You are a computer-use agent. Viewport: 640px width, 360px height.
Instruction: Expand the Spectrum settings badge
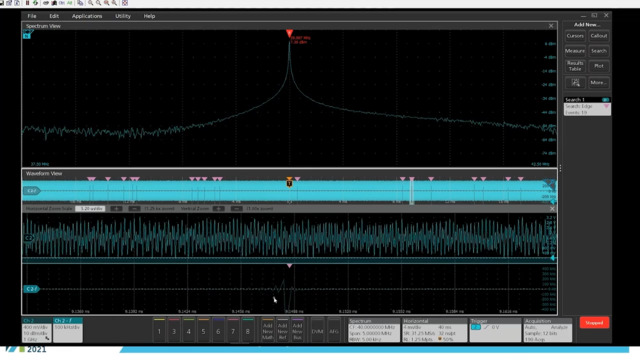(x=373, y=330)
